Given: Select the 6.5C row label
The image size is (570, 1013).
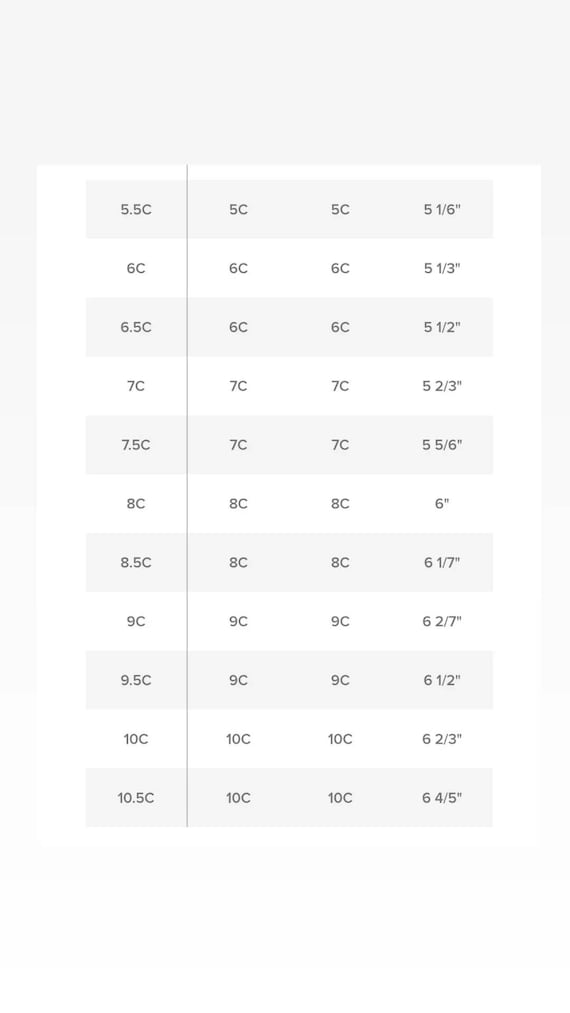Looking at the screenshot, I should click(136, 327).
